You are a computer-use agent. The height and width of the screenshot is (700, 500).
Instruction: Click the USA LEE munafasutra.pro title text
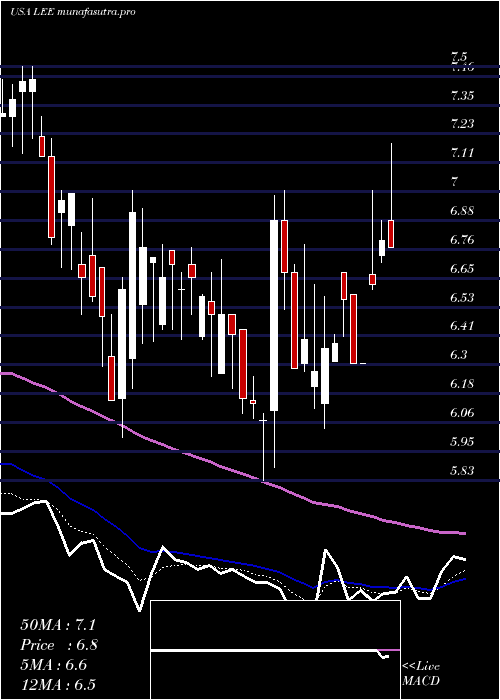click(x=72, y=12)
